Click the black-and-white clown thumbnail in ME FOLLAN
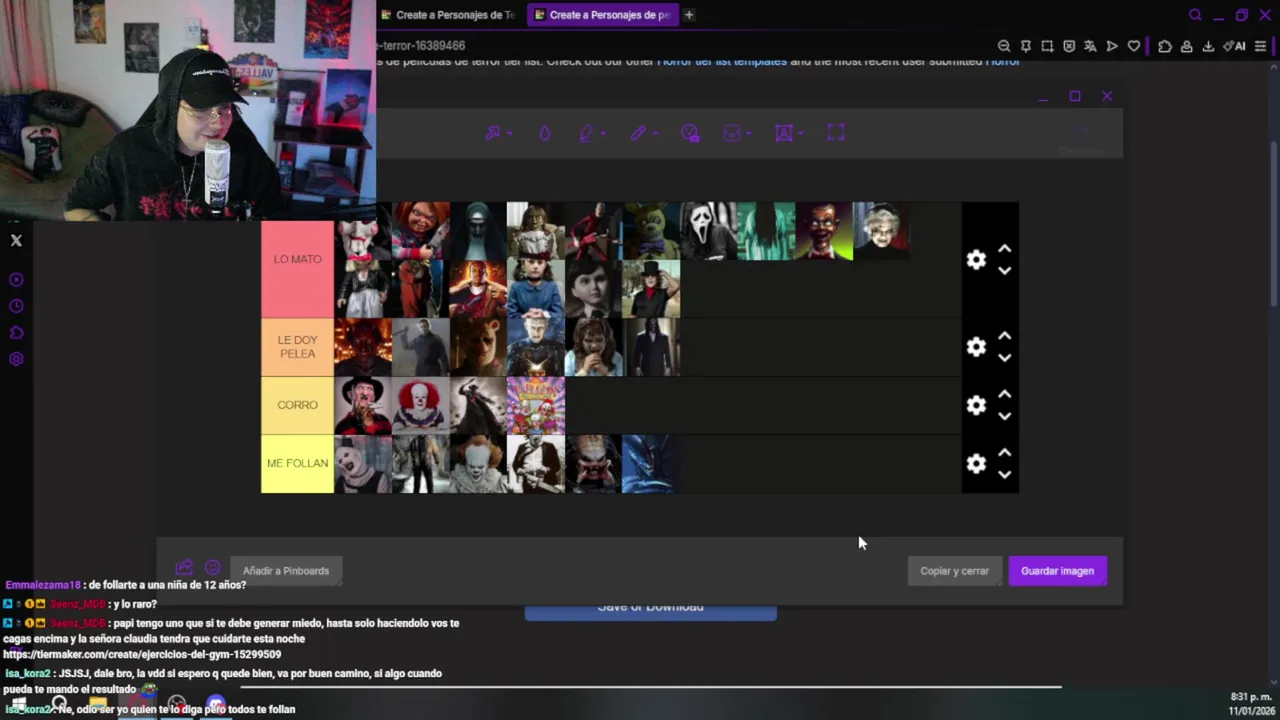 pyautogui.click(x=363, y=463)
